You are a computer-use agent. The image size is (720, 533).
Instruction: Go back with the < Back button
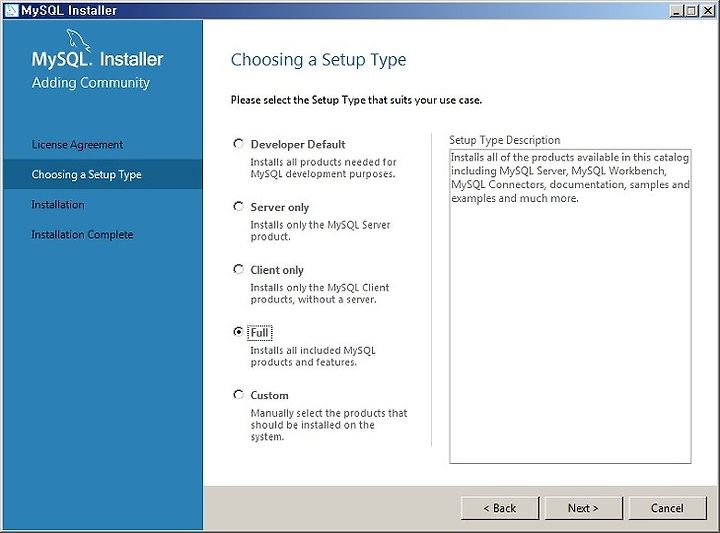coord(500,508)
